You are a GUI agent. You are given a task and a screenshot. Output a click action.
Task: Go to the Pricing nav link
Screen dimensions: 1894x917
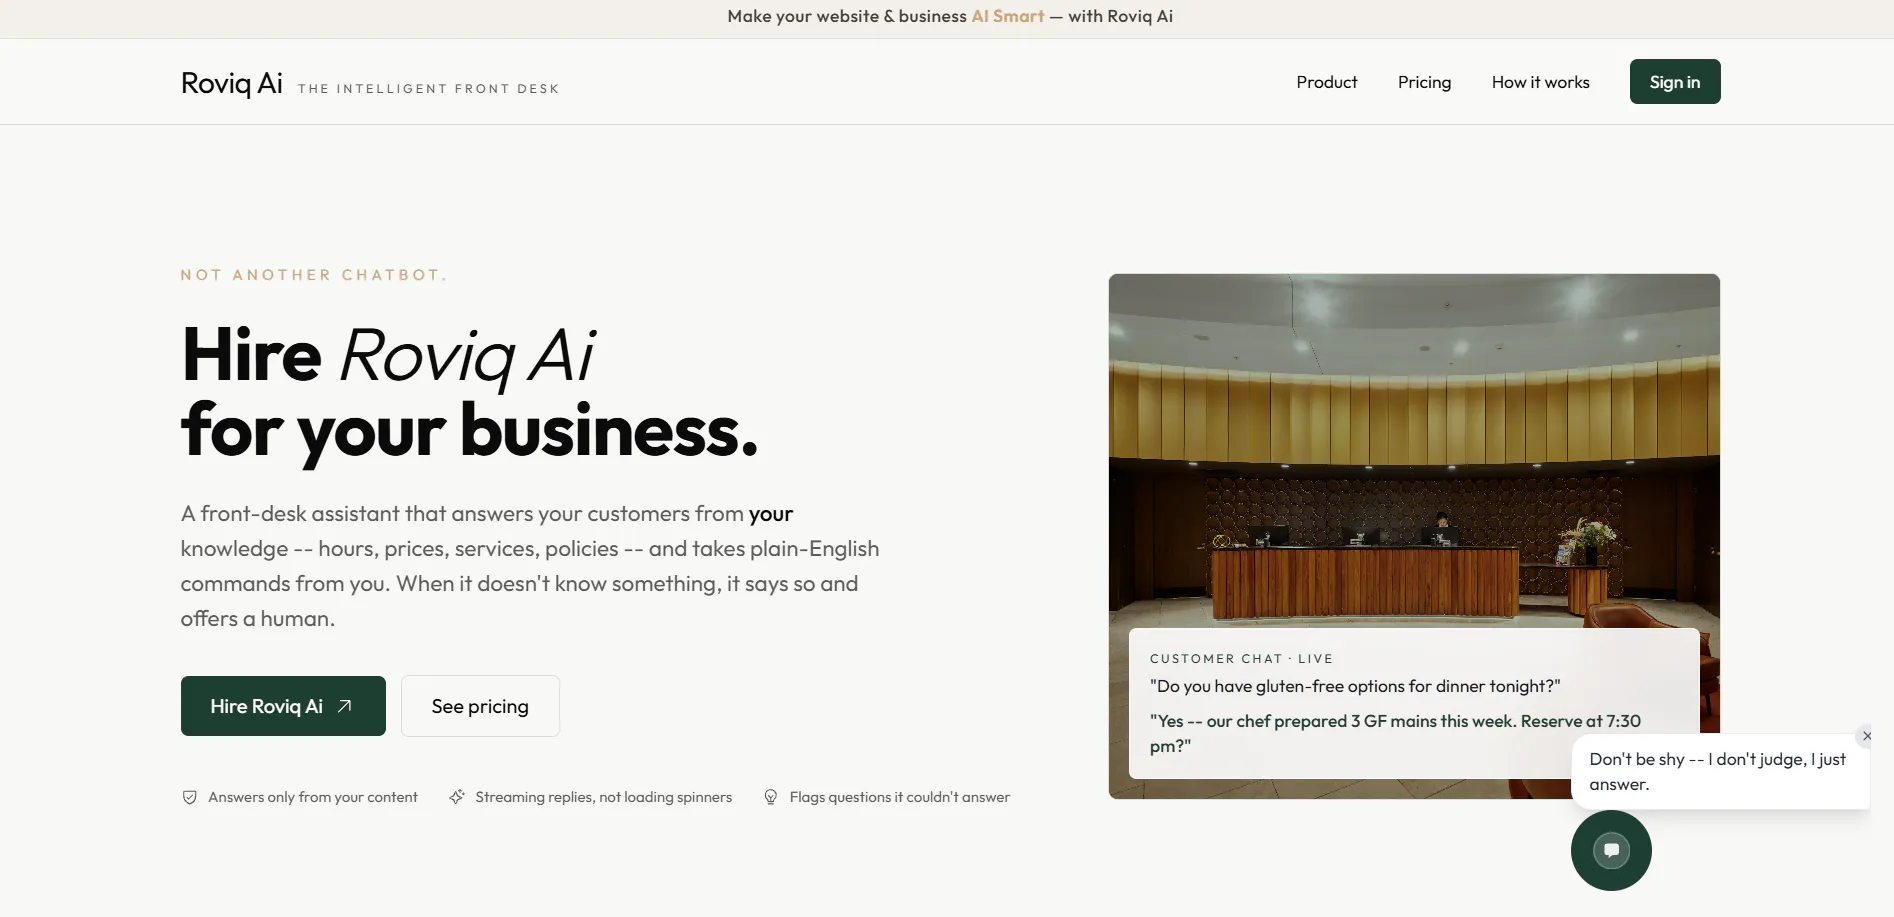pos(1424,82)
